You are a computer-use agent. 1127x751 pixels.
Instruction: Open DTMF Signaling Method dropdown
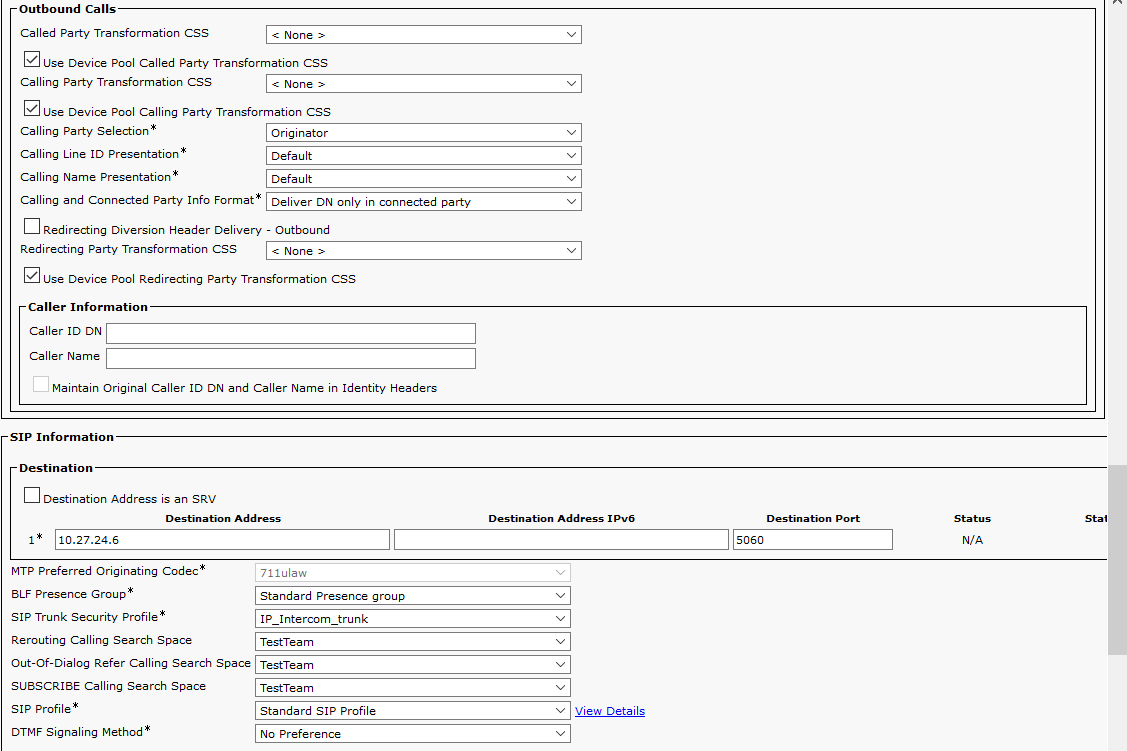coord(413,734)
